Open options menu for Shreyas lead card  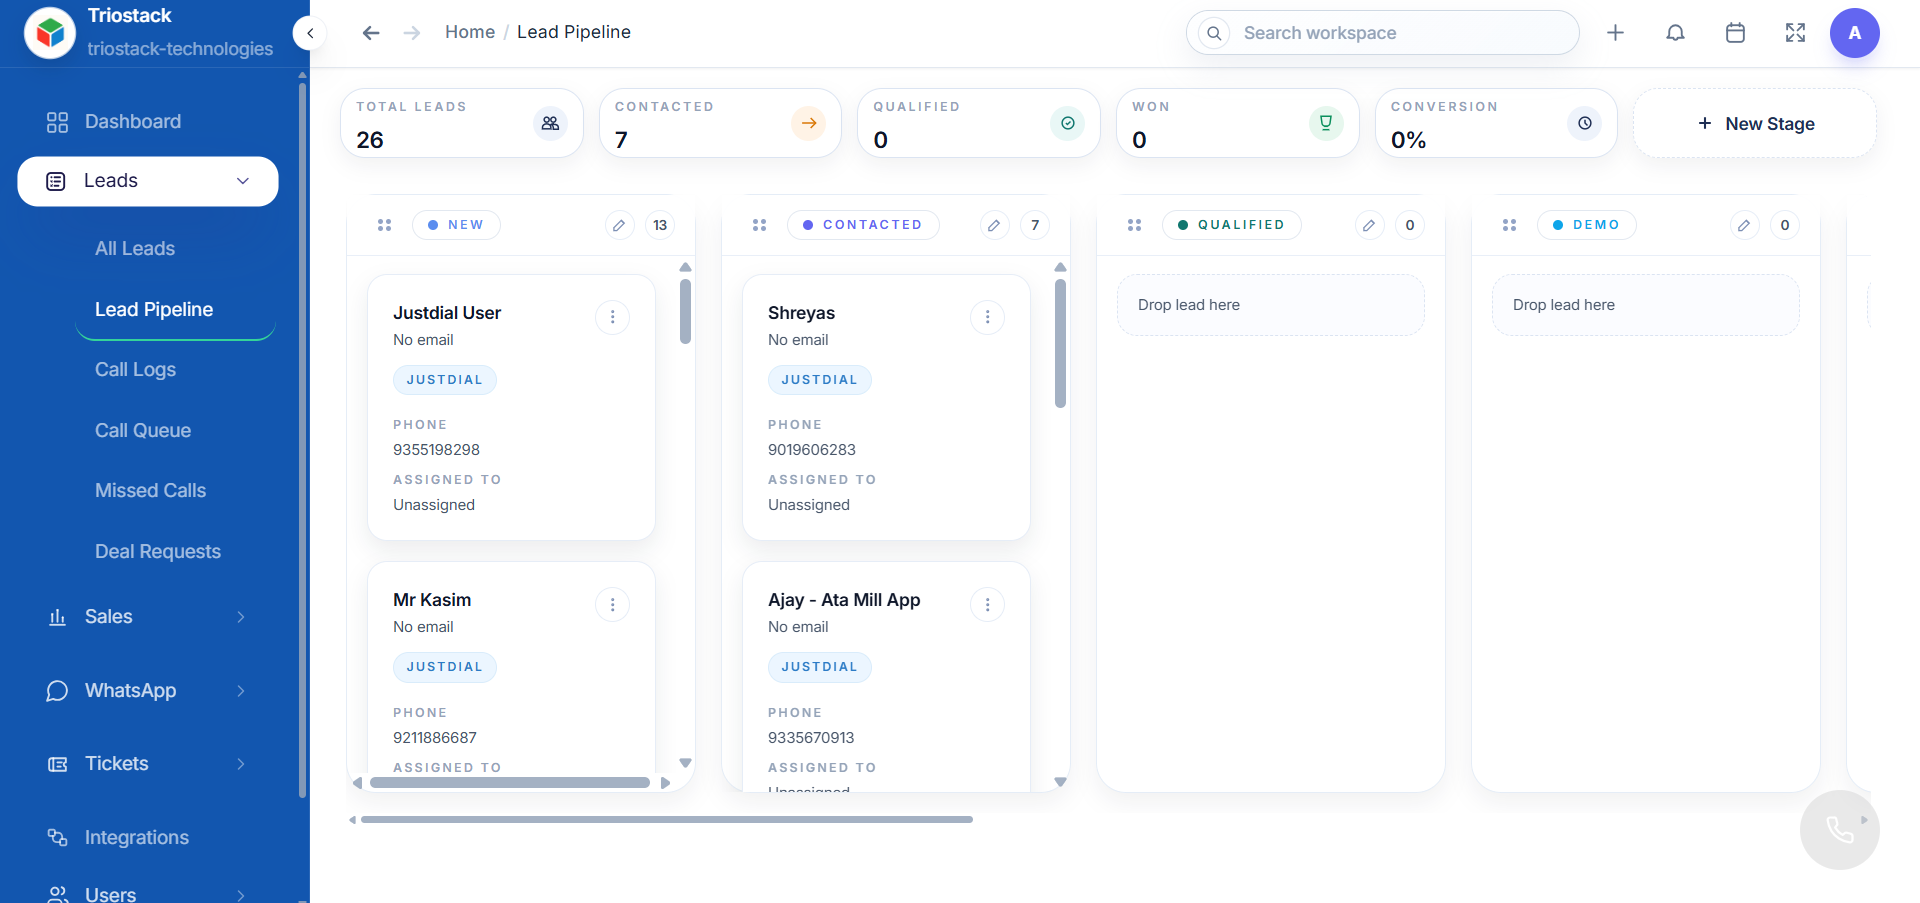(987, 317)
